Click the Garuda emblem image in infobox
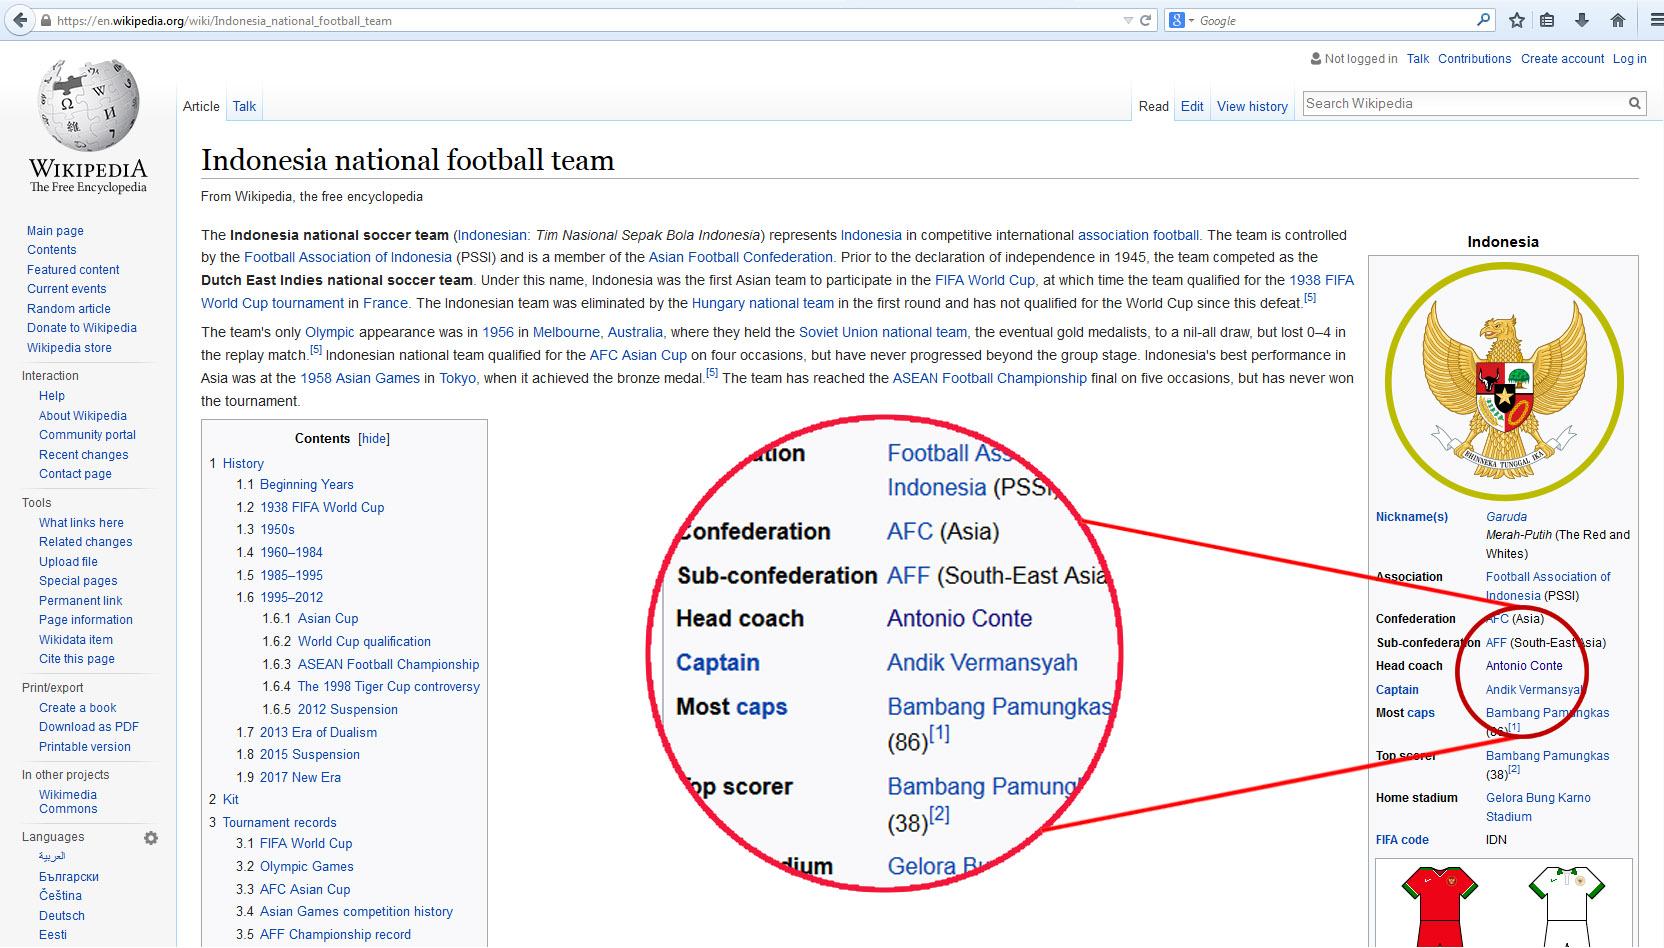 pyautogui.click(x=1503, y=381)
